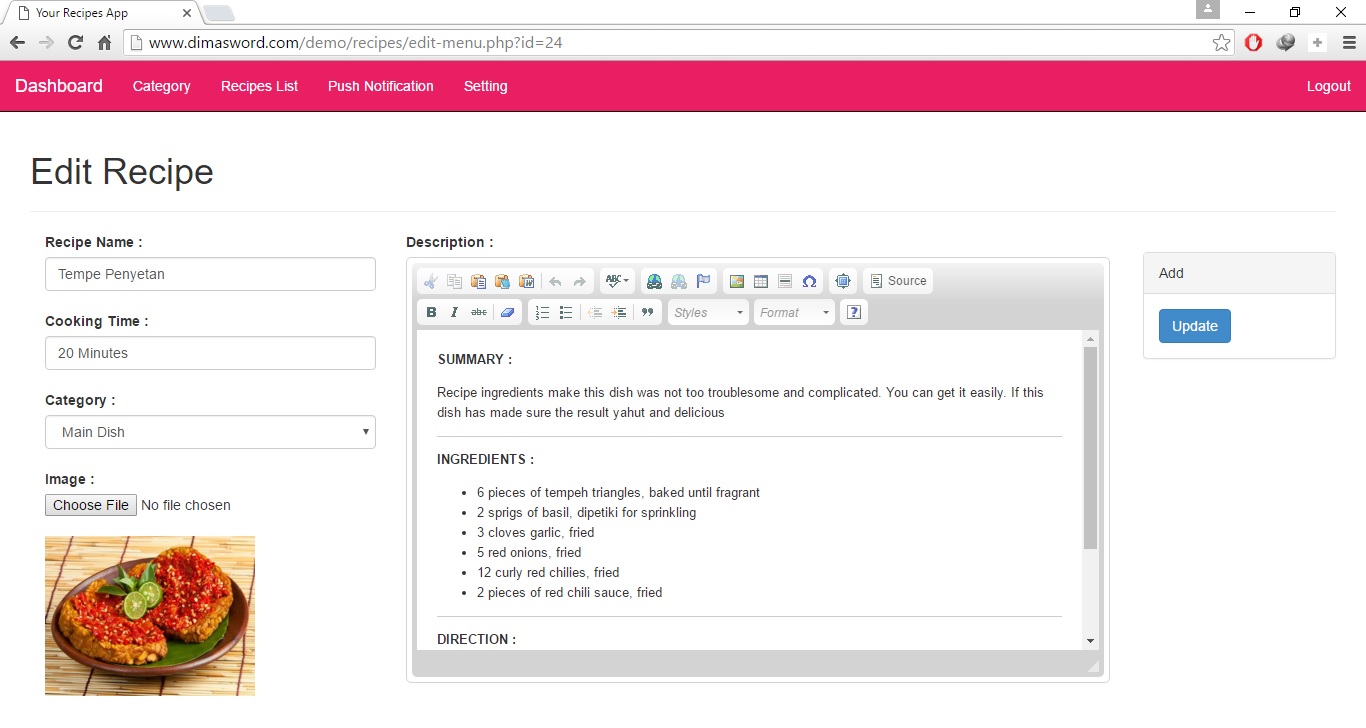Click the Choose File button
The height and width of the screenshot is (728, 1366).
point(91,505)
